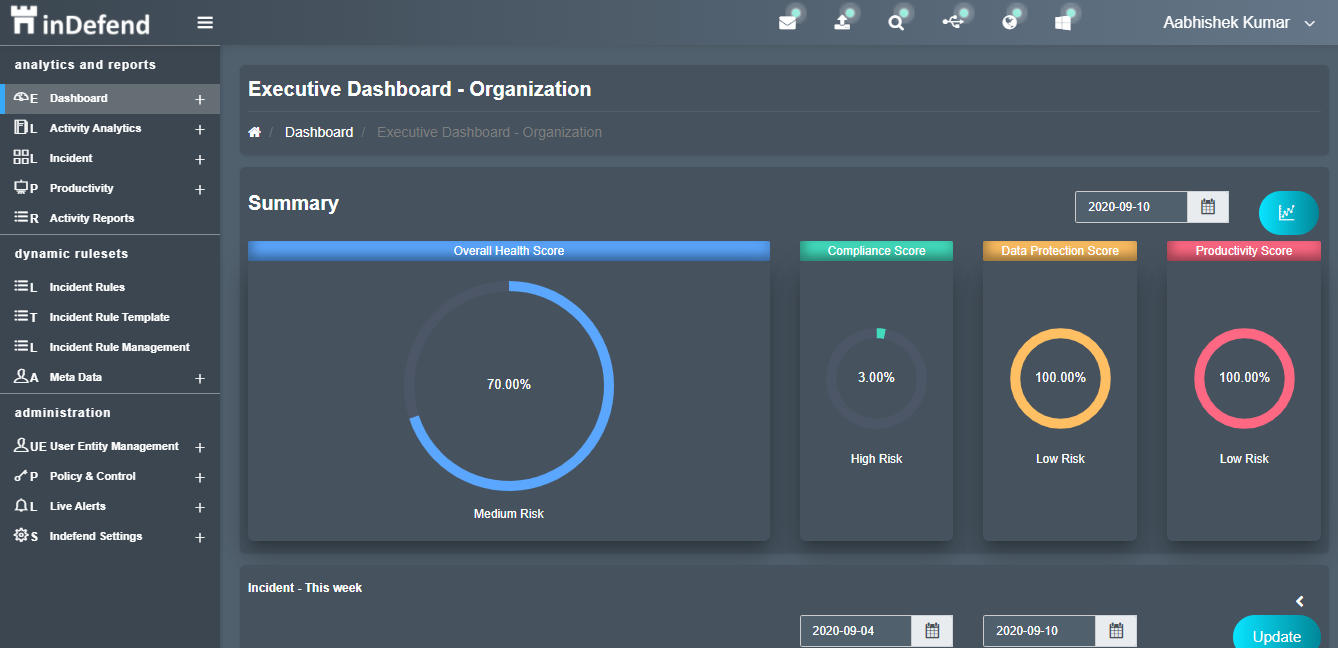Image resolution: width=1338 pixels, height=648 pixels.
Task: Open Activity Reports in the sidebar
Action: pyautogui.click(x=92, y=218)
